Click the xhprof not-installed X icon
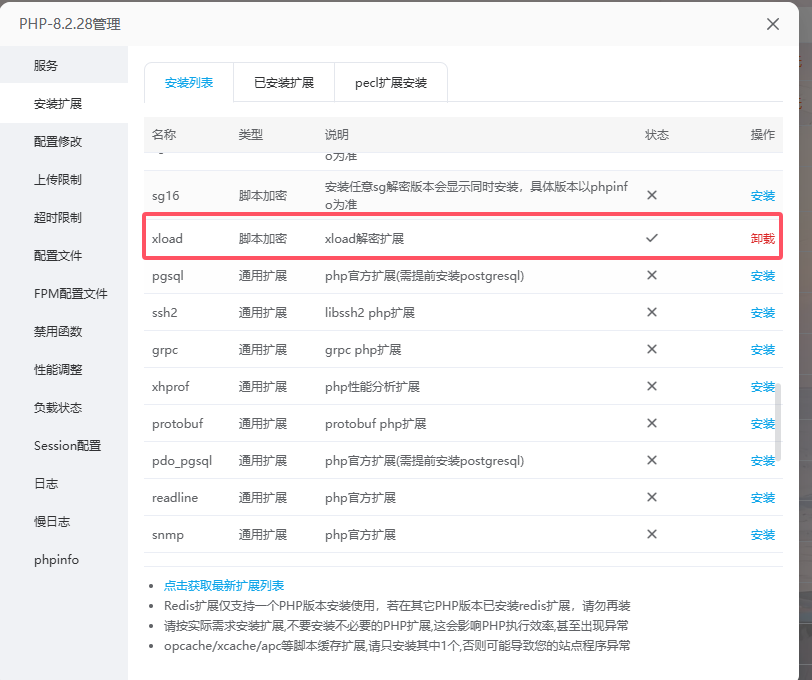The image size is (812, 680). point(652,387)
